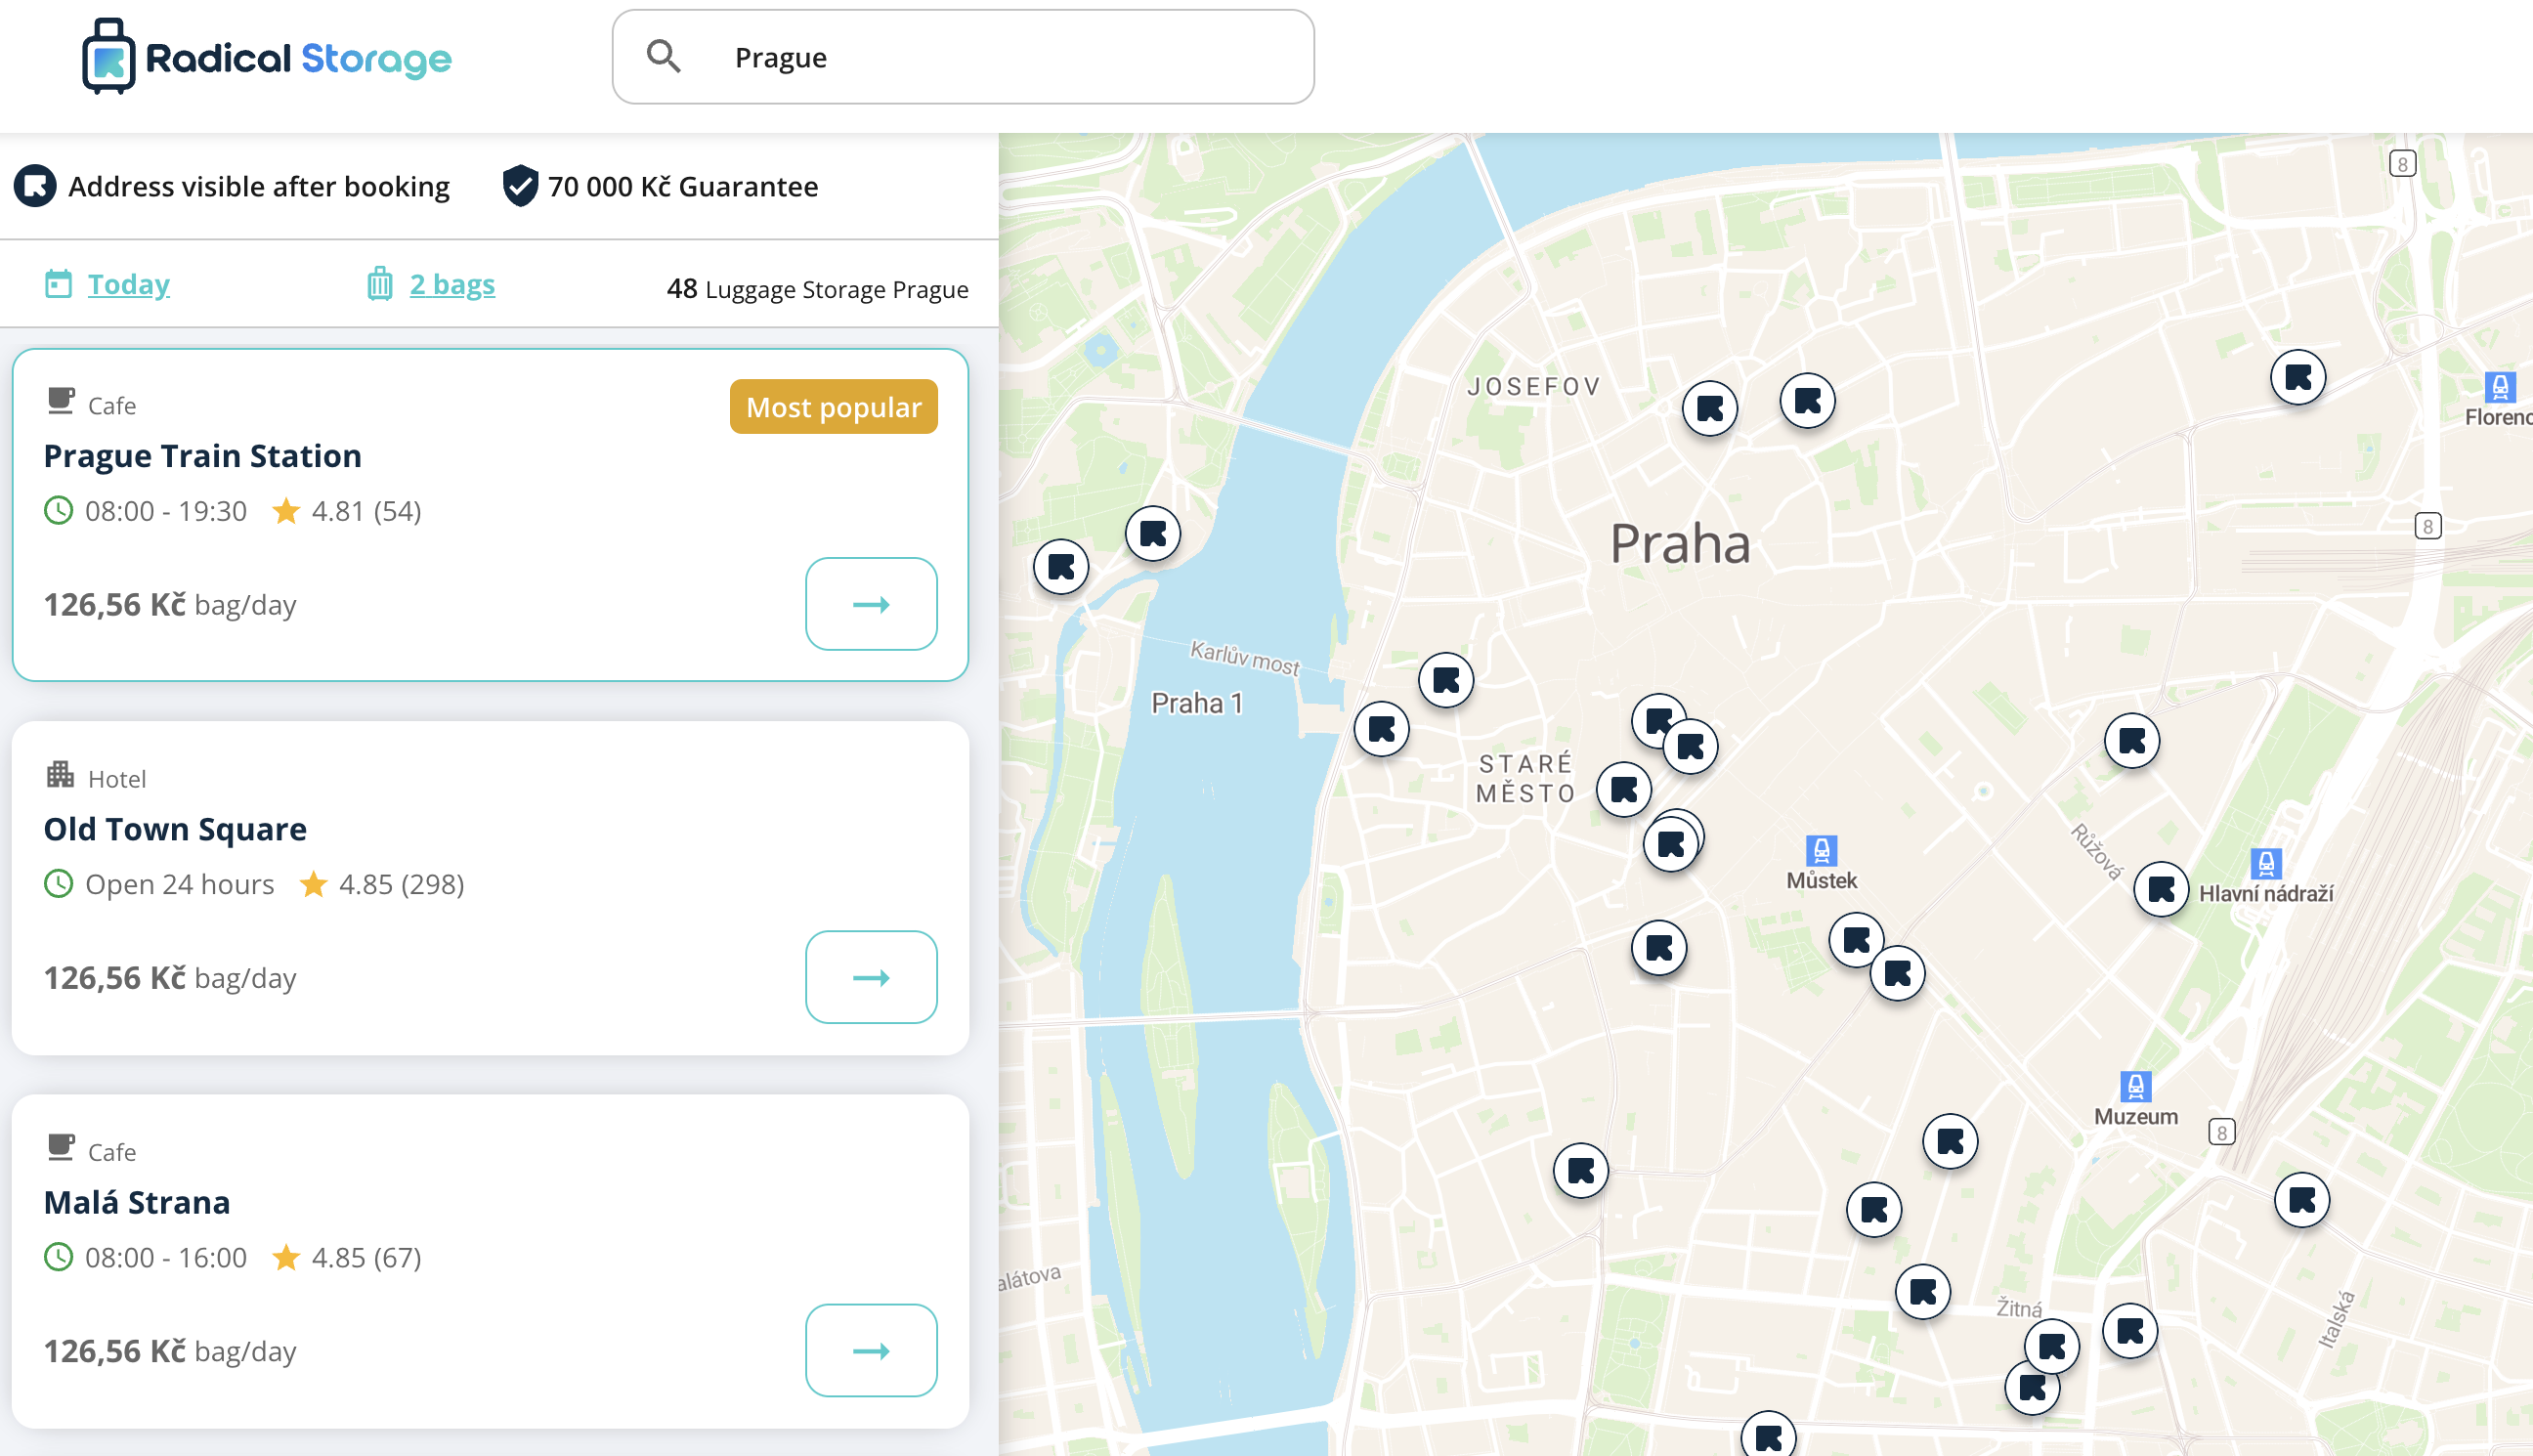Open the Prague Train Station listing title
The height and width of the screenshot is (1456, 2533).
[202, 456]
